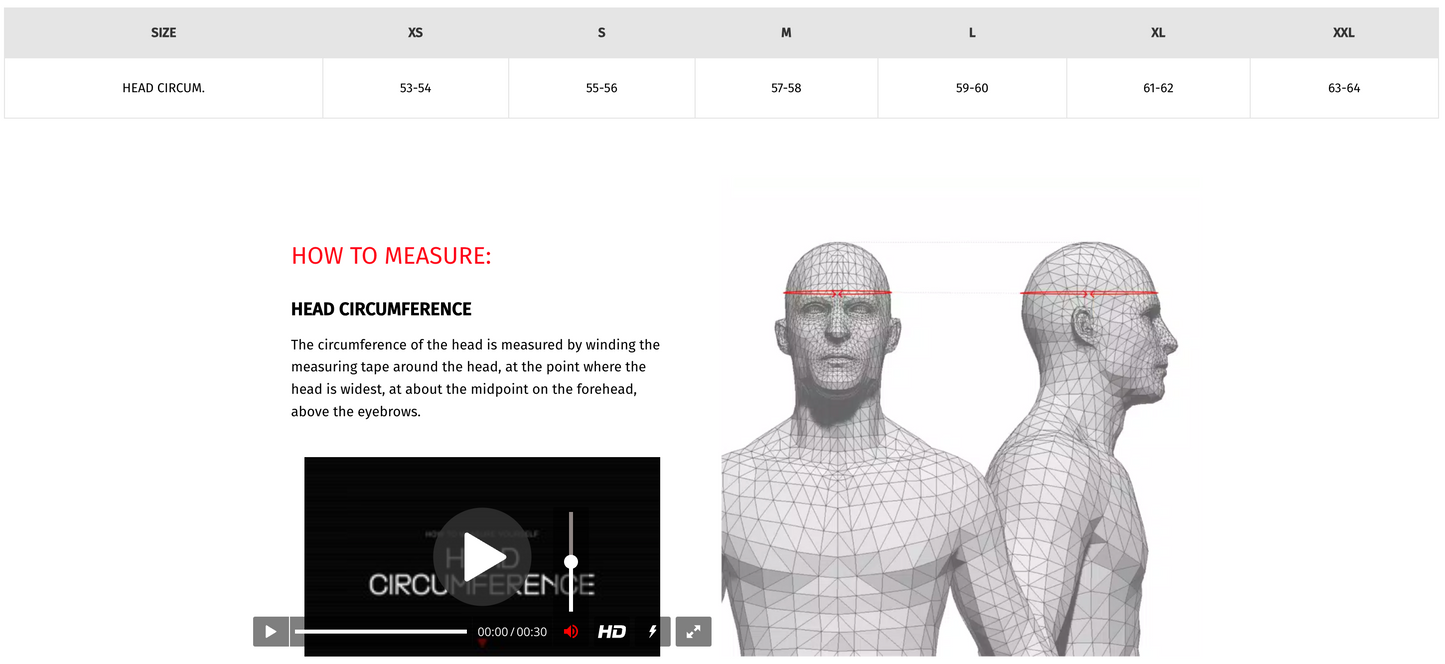1445x664 pixels.
Task: Click the 00:00 / 00:30 time display
Action: (512, 632)
